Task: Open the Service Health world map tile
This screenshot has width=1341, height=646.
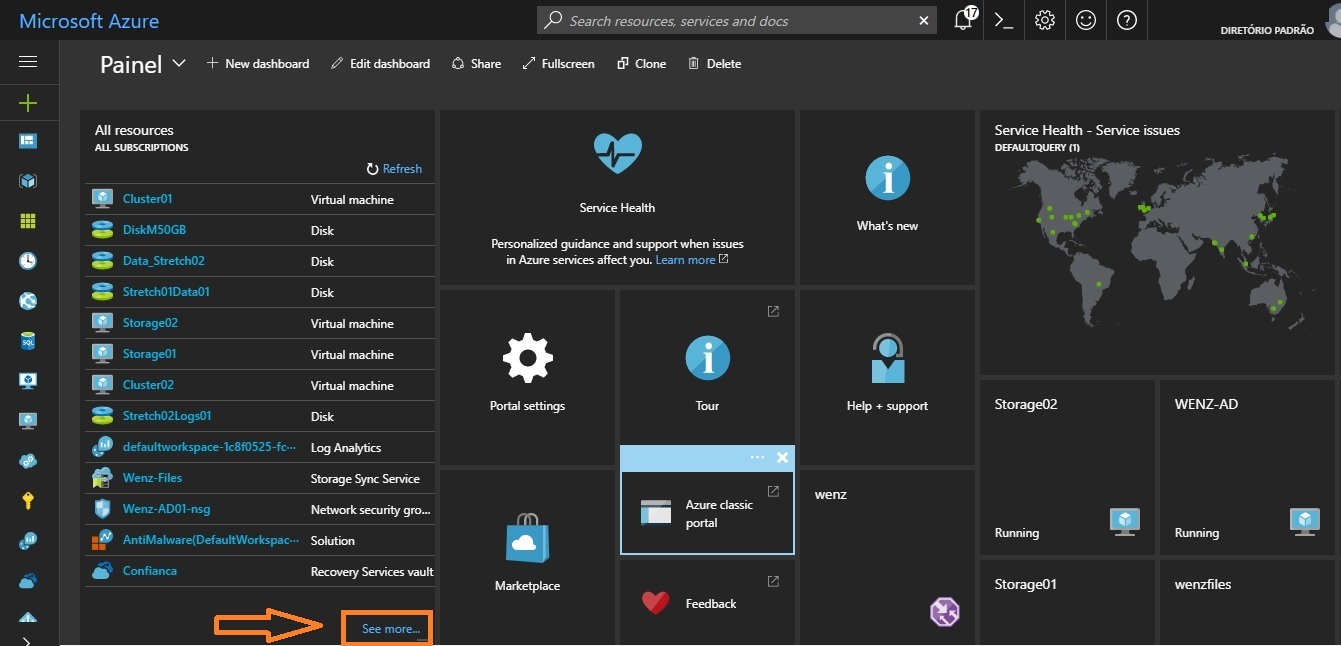Action: click(1157, 243)
